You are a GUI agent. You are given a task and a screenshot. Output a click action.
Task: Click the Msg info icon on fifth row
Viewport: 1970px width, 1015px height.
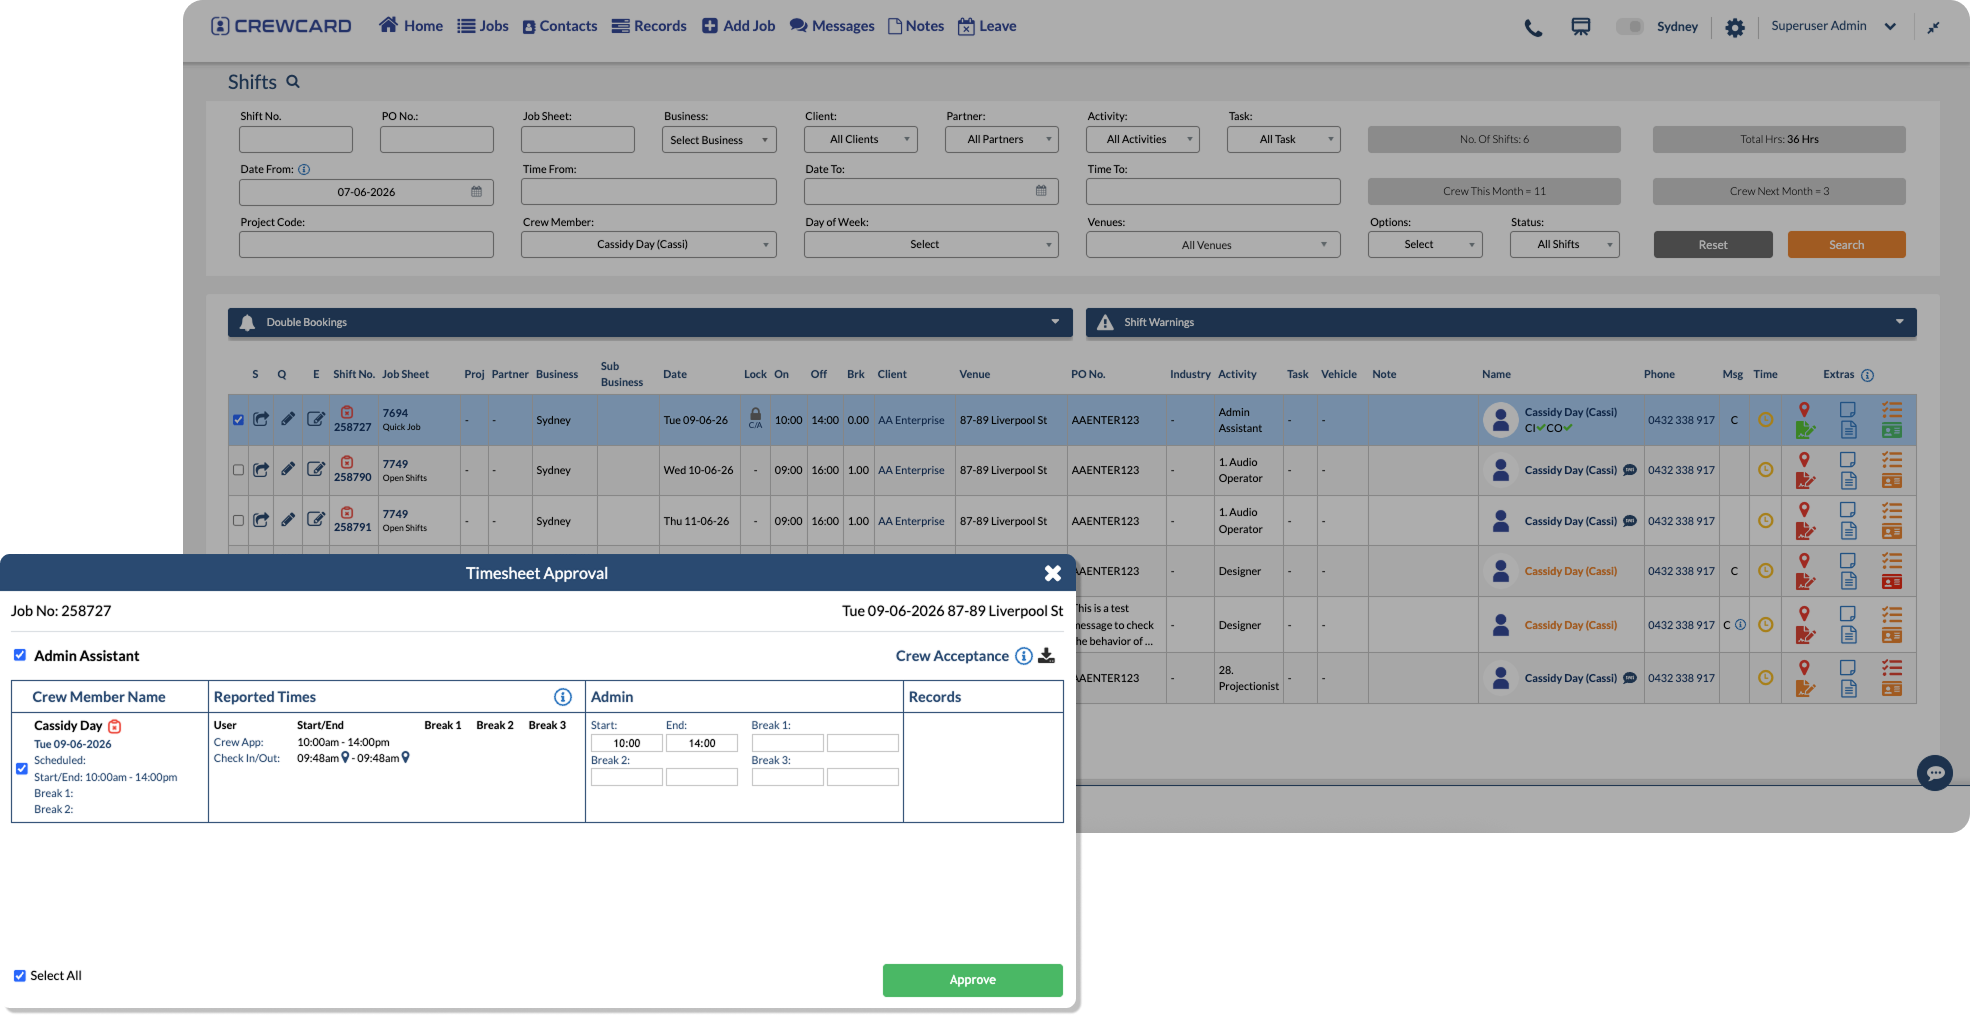pyautogui.click(x=1741, y=625)
